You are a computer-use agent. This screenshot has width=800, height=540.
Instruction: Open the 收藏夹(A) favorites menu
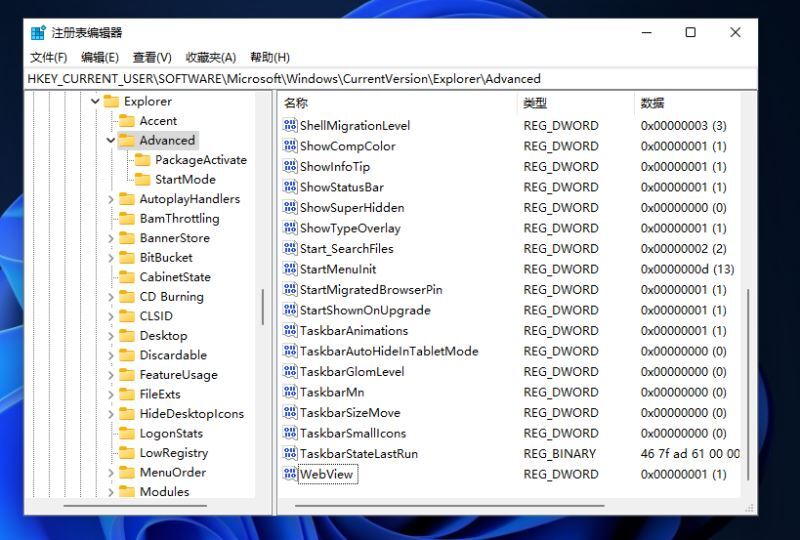[x=210, y=57]
